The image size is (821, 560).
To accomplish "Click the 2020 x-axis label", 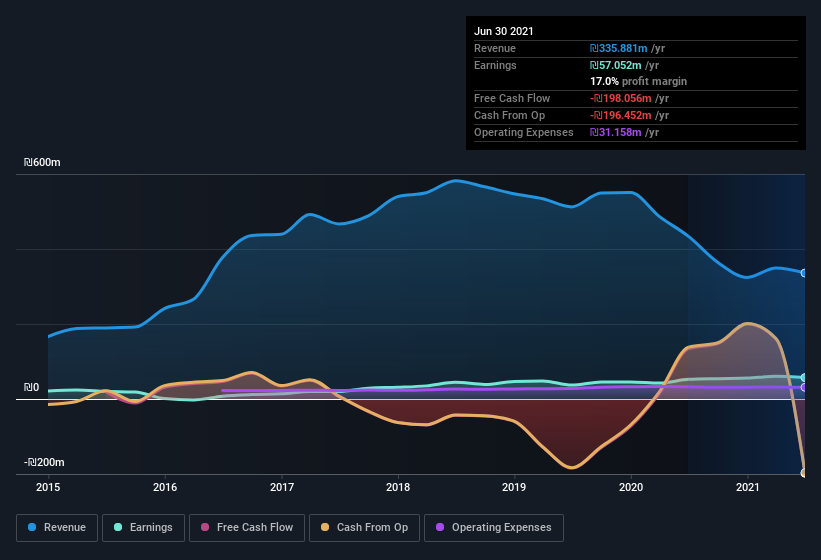I will 631,487.
